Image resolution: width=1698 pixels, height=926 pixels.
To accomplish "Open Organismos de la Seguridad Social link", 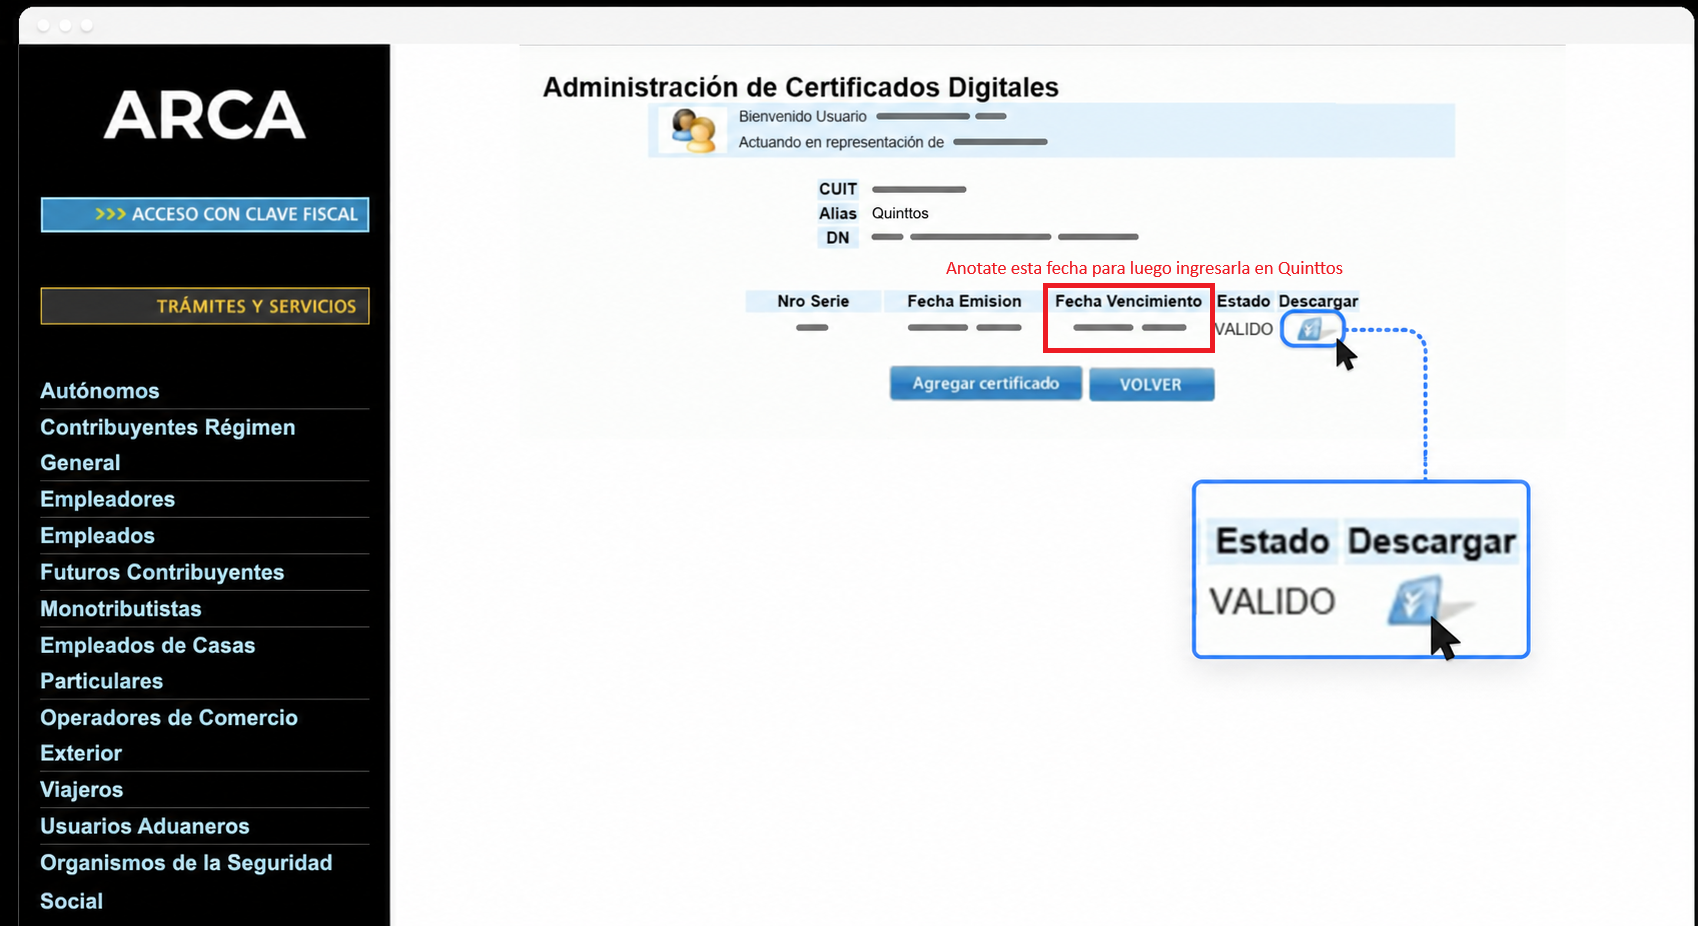I will click(x=186, y=882).
